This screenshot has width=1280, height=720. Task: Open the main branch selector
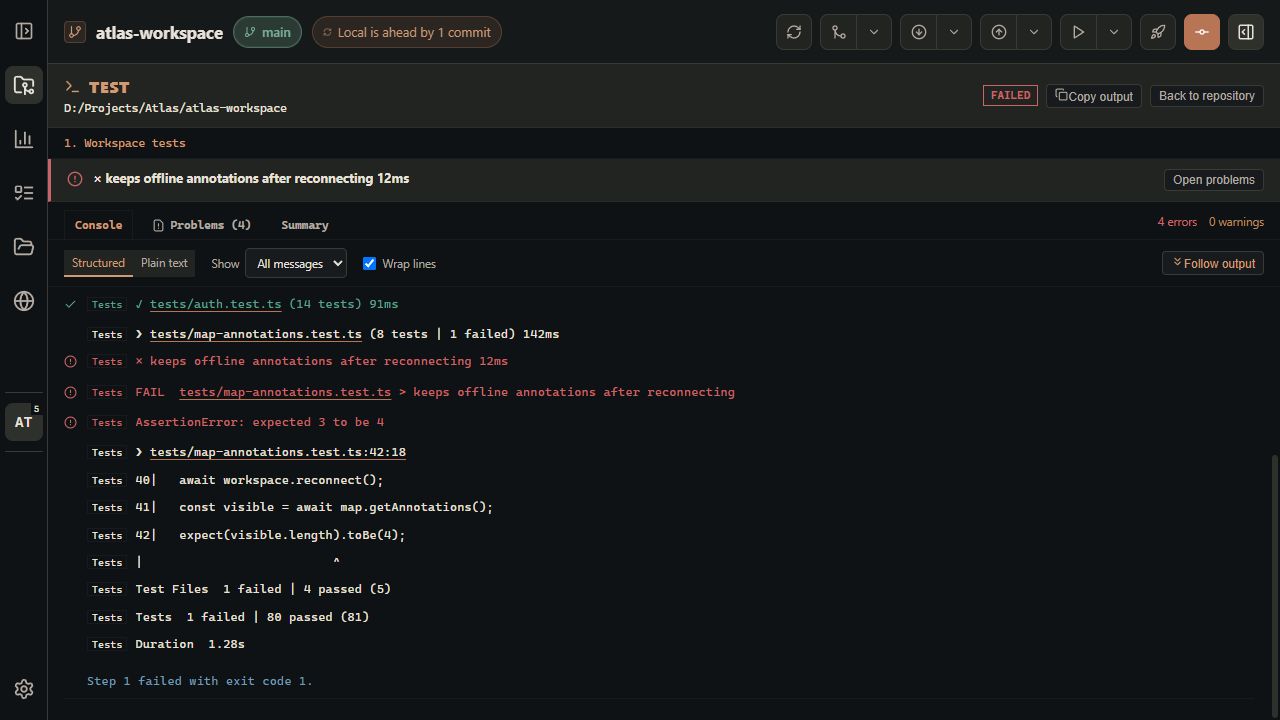tap(267, 32)
